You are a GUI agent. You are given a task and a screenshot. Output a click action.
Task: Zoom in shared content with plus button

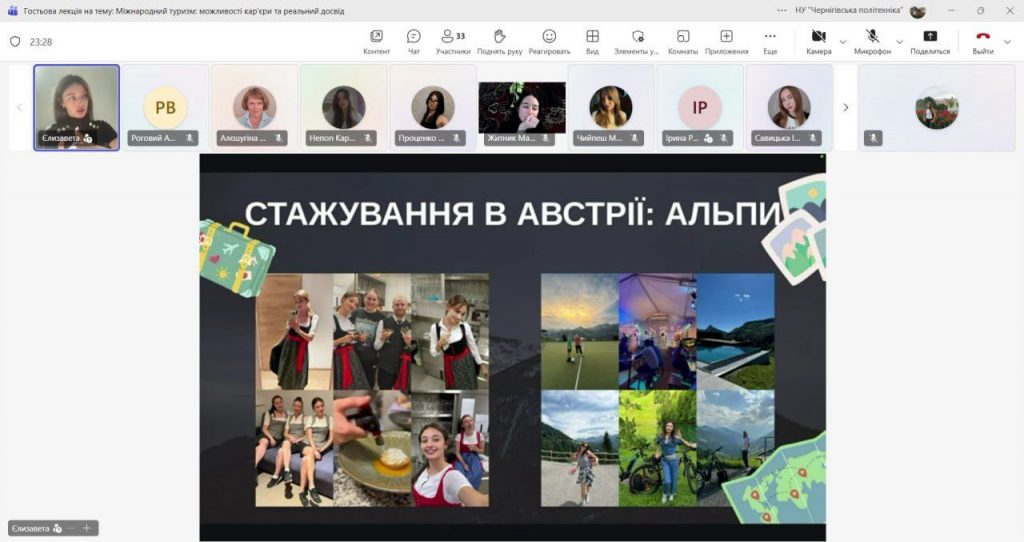pos(87,528)
